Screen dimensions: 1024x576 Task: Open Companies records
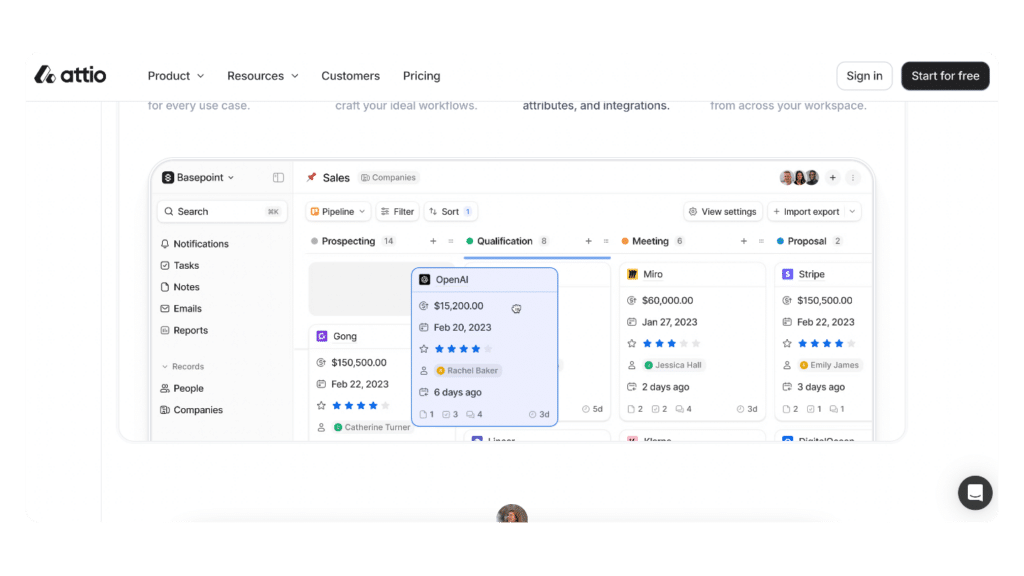191,409
